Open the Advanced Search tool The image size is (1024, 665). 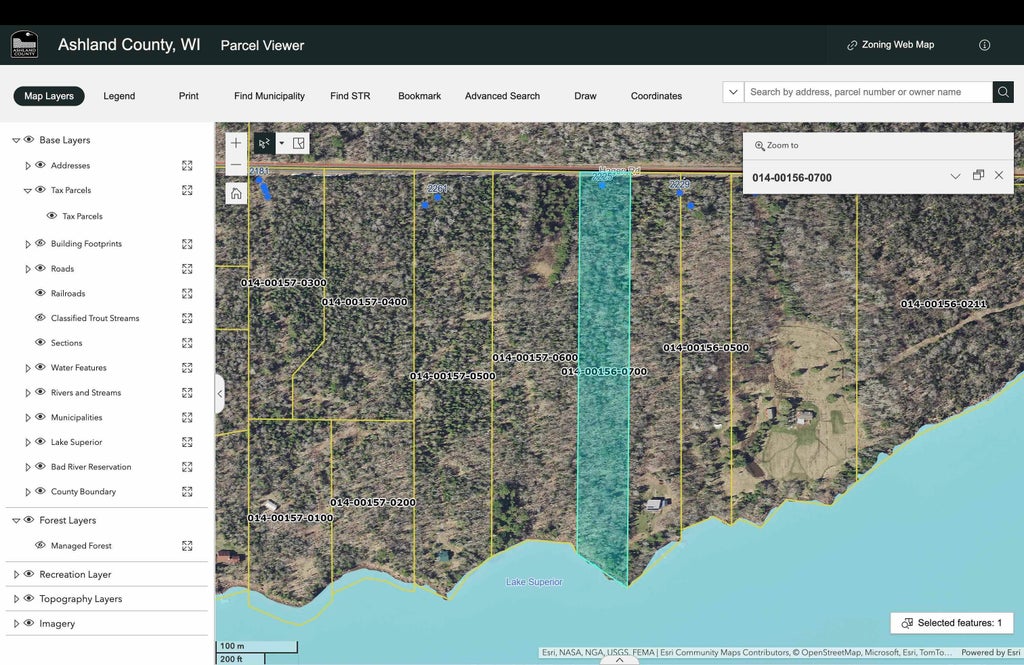click(502, 96)
